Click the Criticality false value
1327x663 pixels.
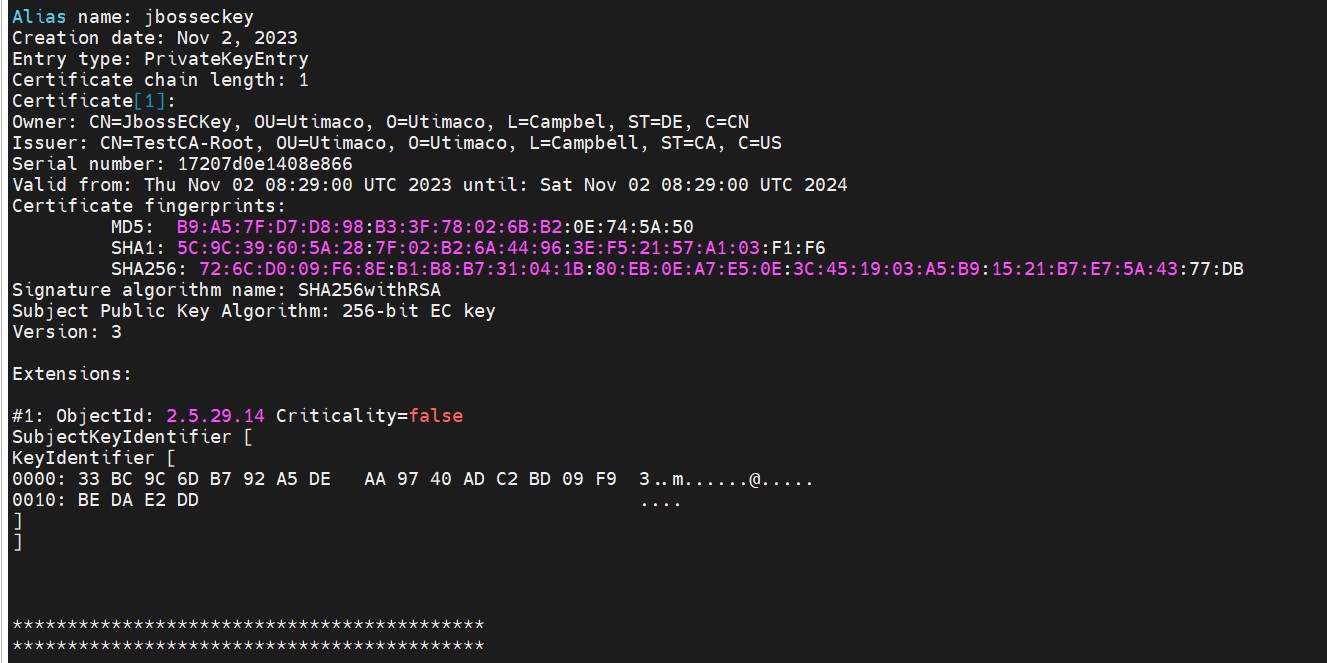[435, 416]
